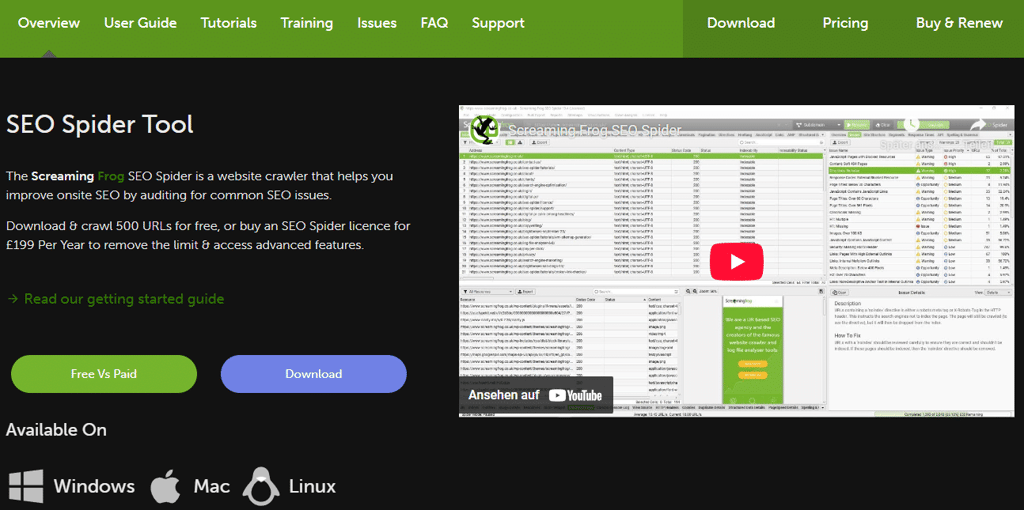Click the Watch Later clock icon
This screenshot has height=510, width=1024.
(x=913, y=125)
